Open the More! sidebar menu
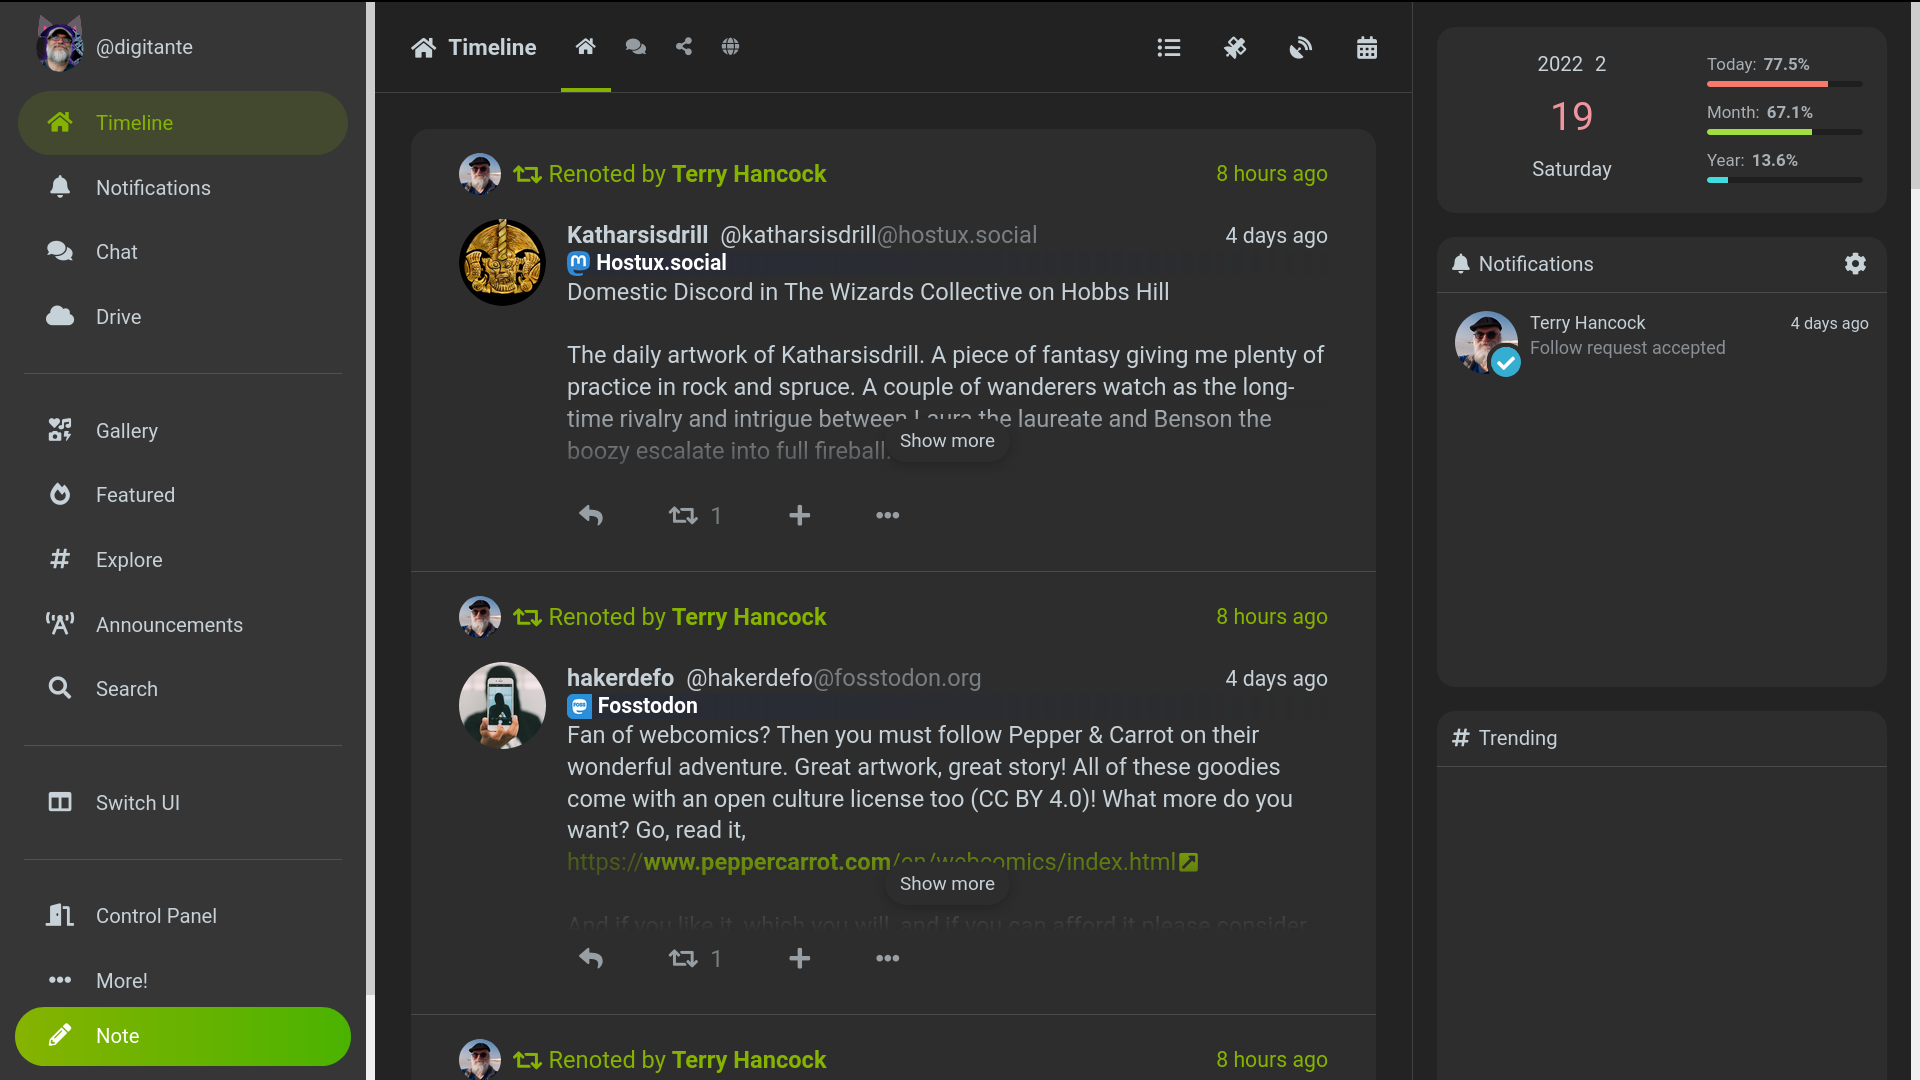The image size is (1920, 1080). coord(121,980)
